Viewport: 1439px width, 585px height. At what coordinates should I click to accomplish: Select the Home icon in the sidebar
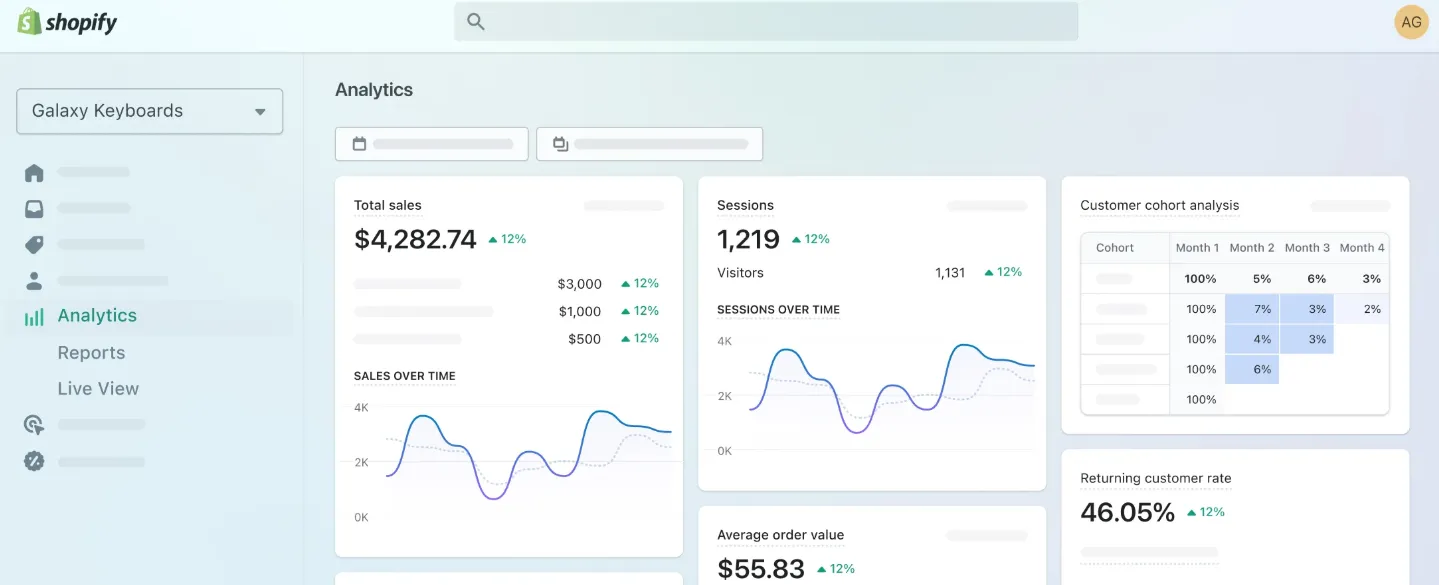pyautogui.click(x=33, y=171)
